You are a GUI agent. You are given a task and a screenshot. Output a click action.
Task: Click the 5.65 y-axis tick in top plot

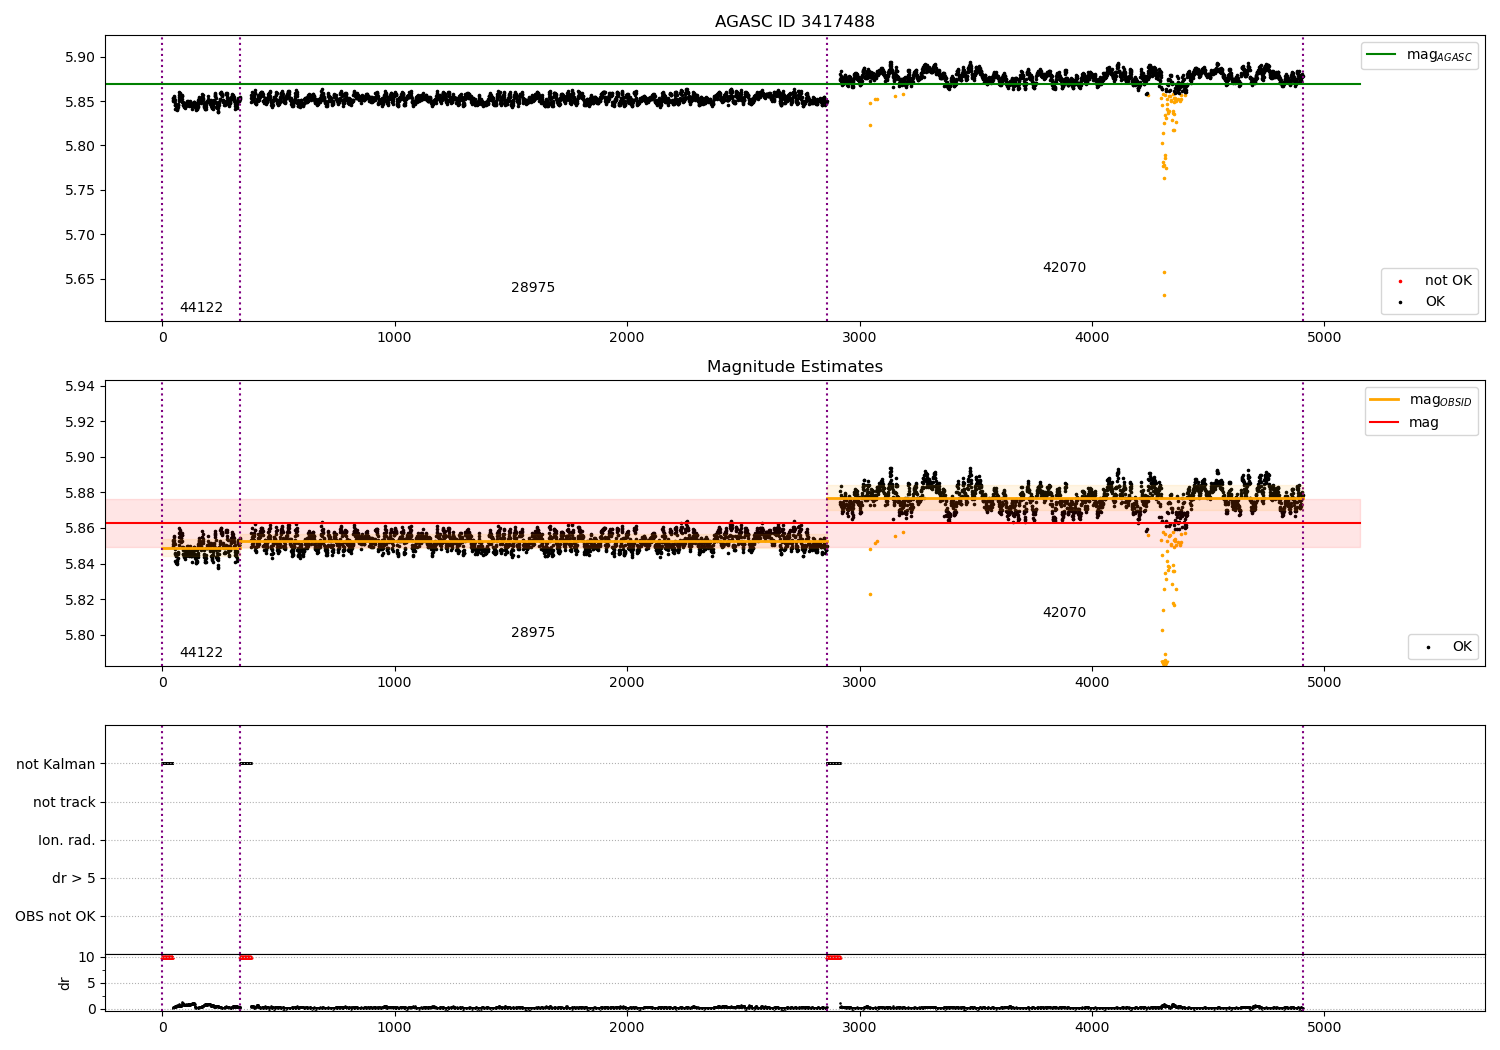(79, 280)
